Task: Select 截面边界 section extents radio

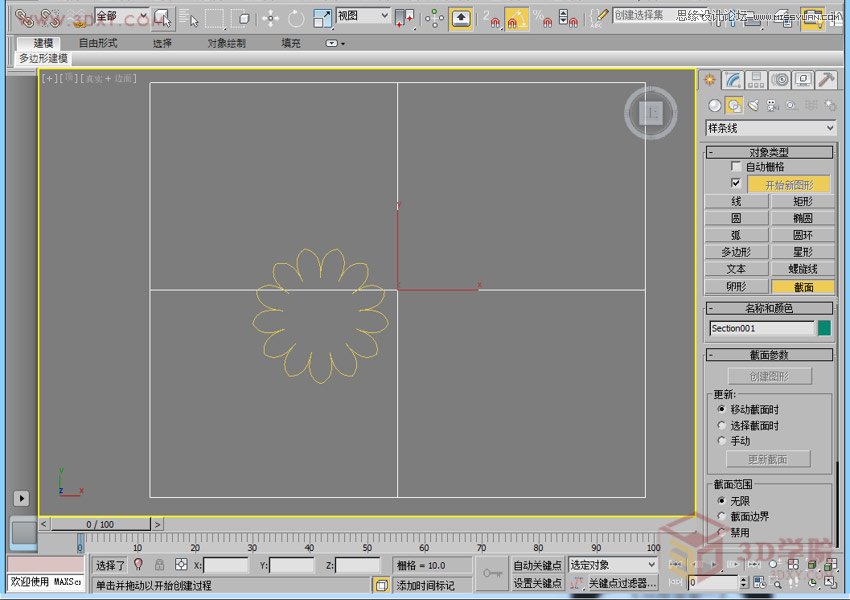Action: (721, 516)
